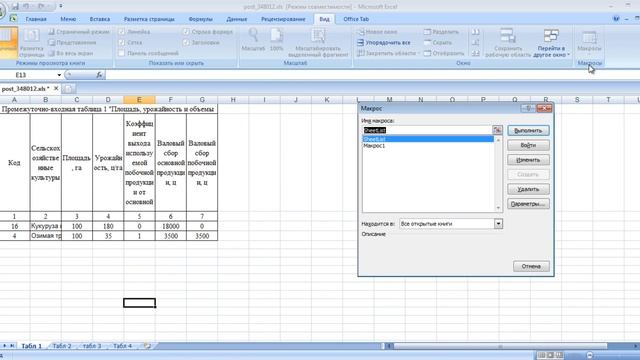This screenshot has width=640, height=360.
Task: Select cell with Кукуруза text
Action: tap(46, 226)
